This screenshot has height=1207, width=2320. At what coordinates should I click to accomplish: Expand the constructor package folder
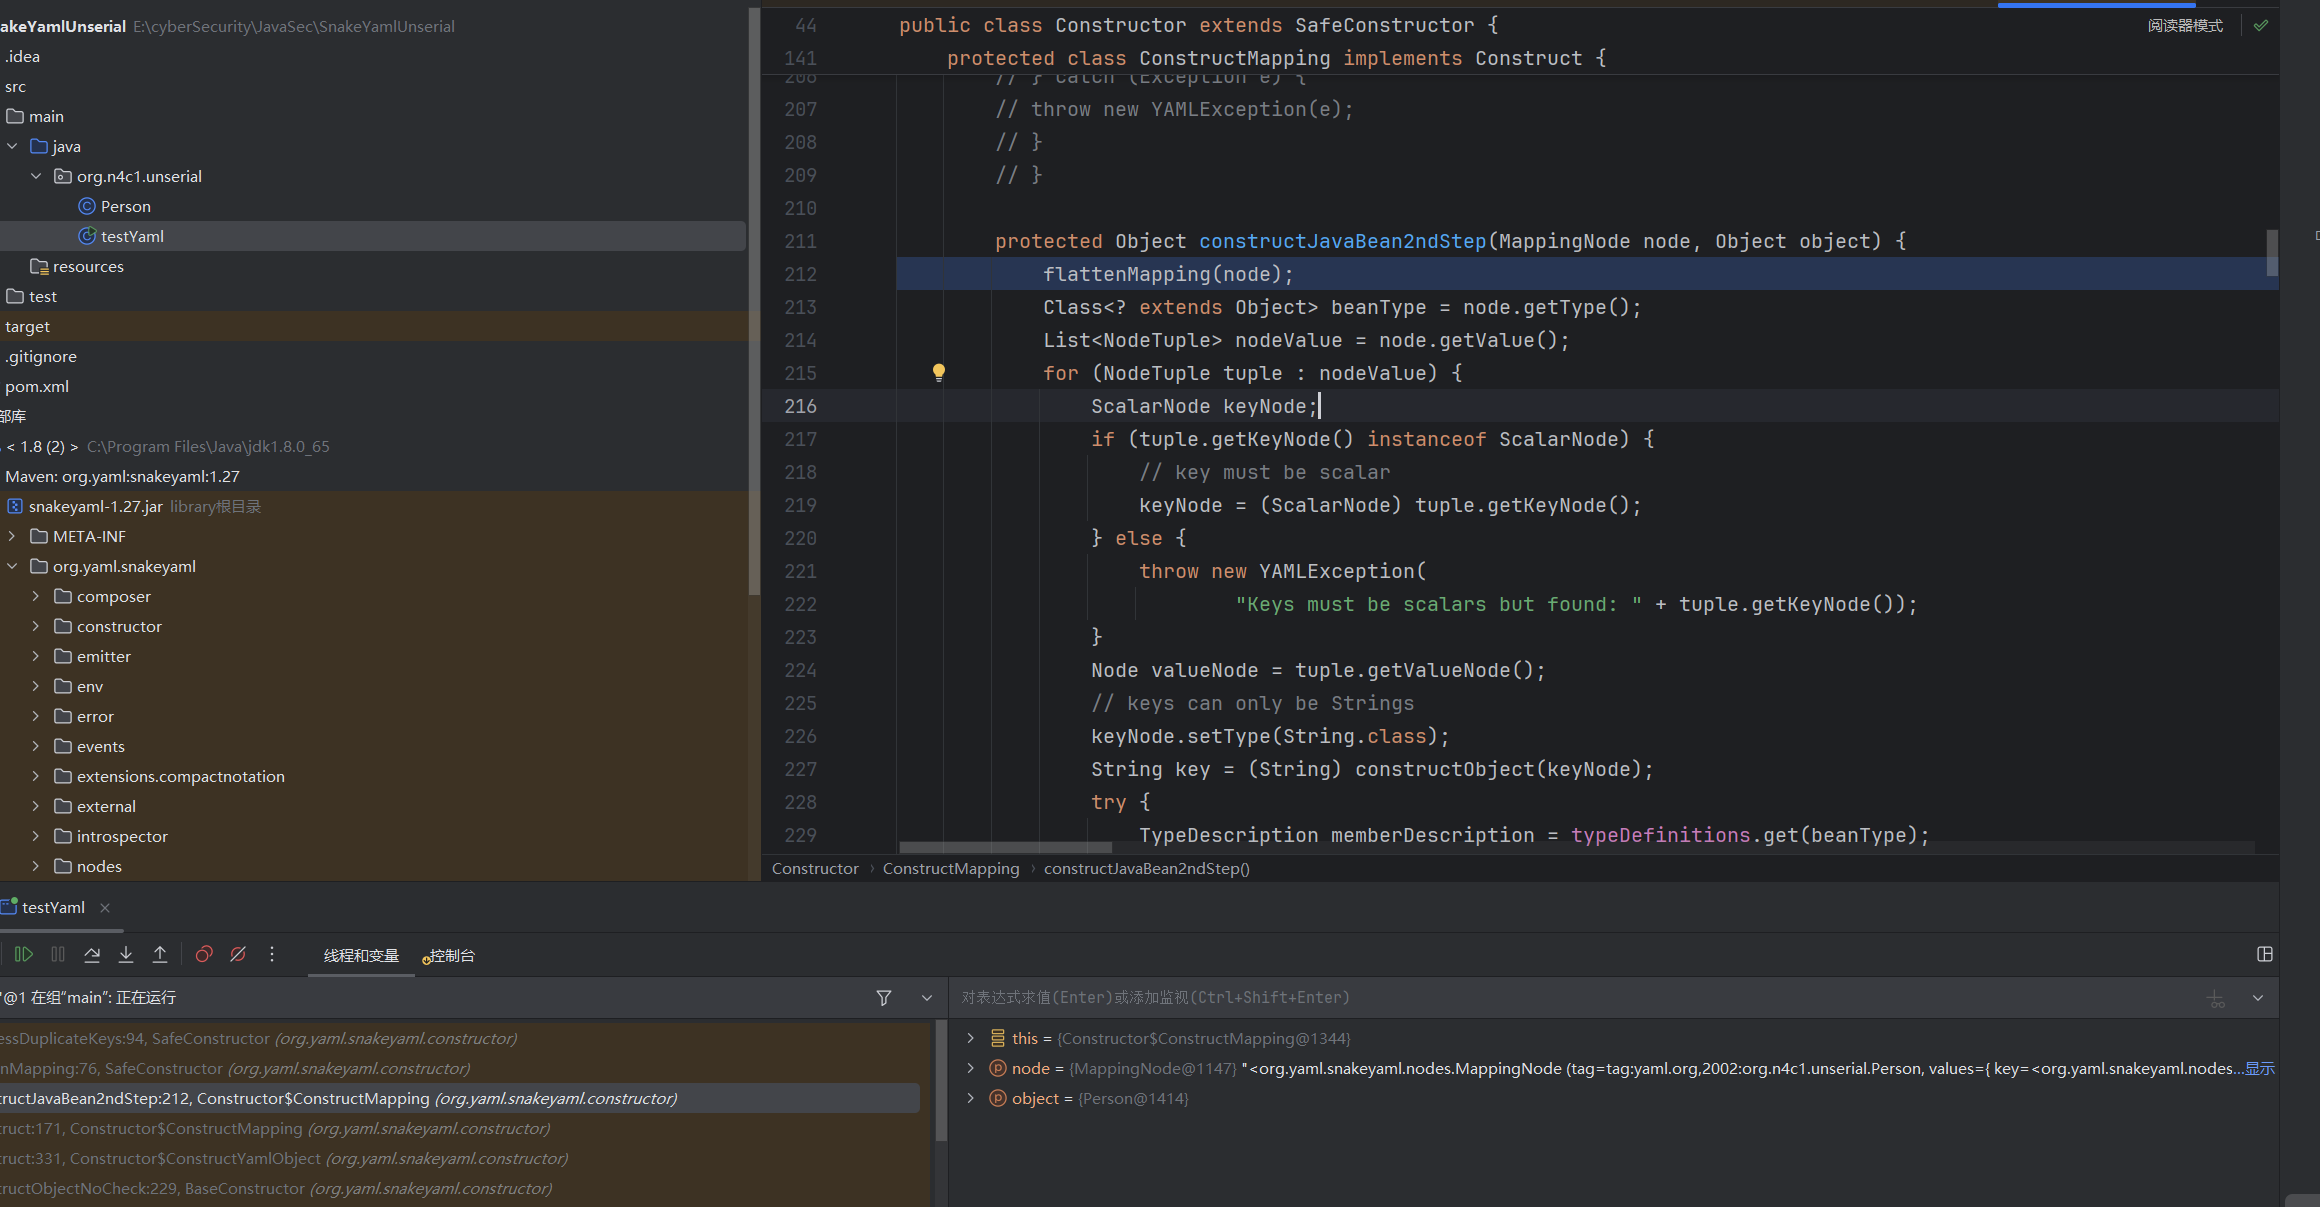point(36,626)
